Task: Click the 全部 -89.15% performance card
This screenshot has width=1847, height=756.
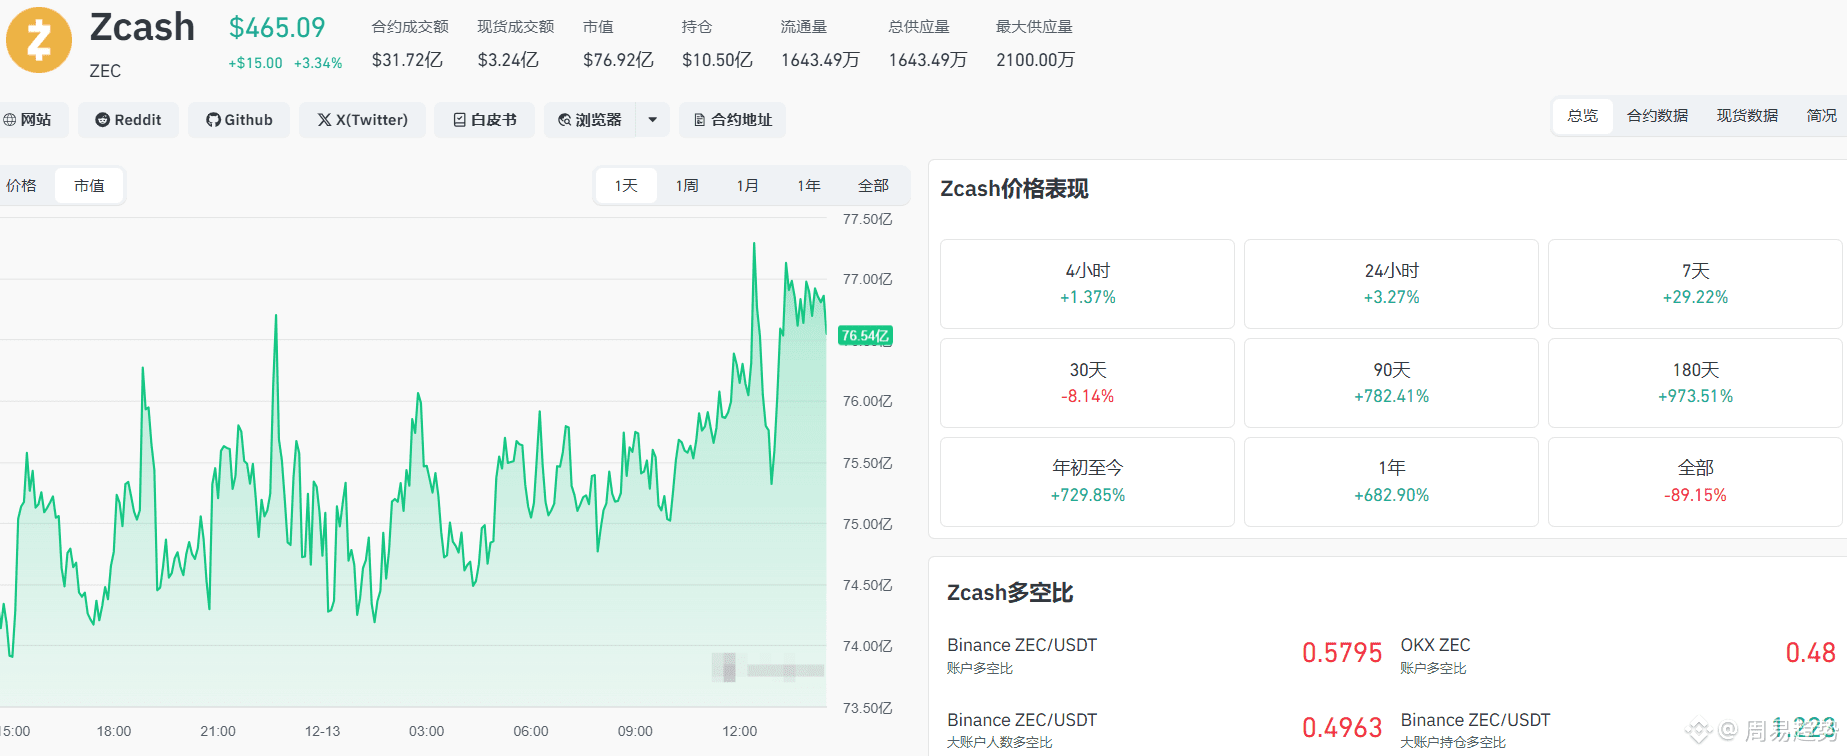Action: [1696, 482]
